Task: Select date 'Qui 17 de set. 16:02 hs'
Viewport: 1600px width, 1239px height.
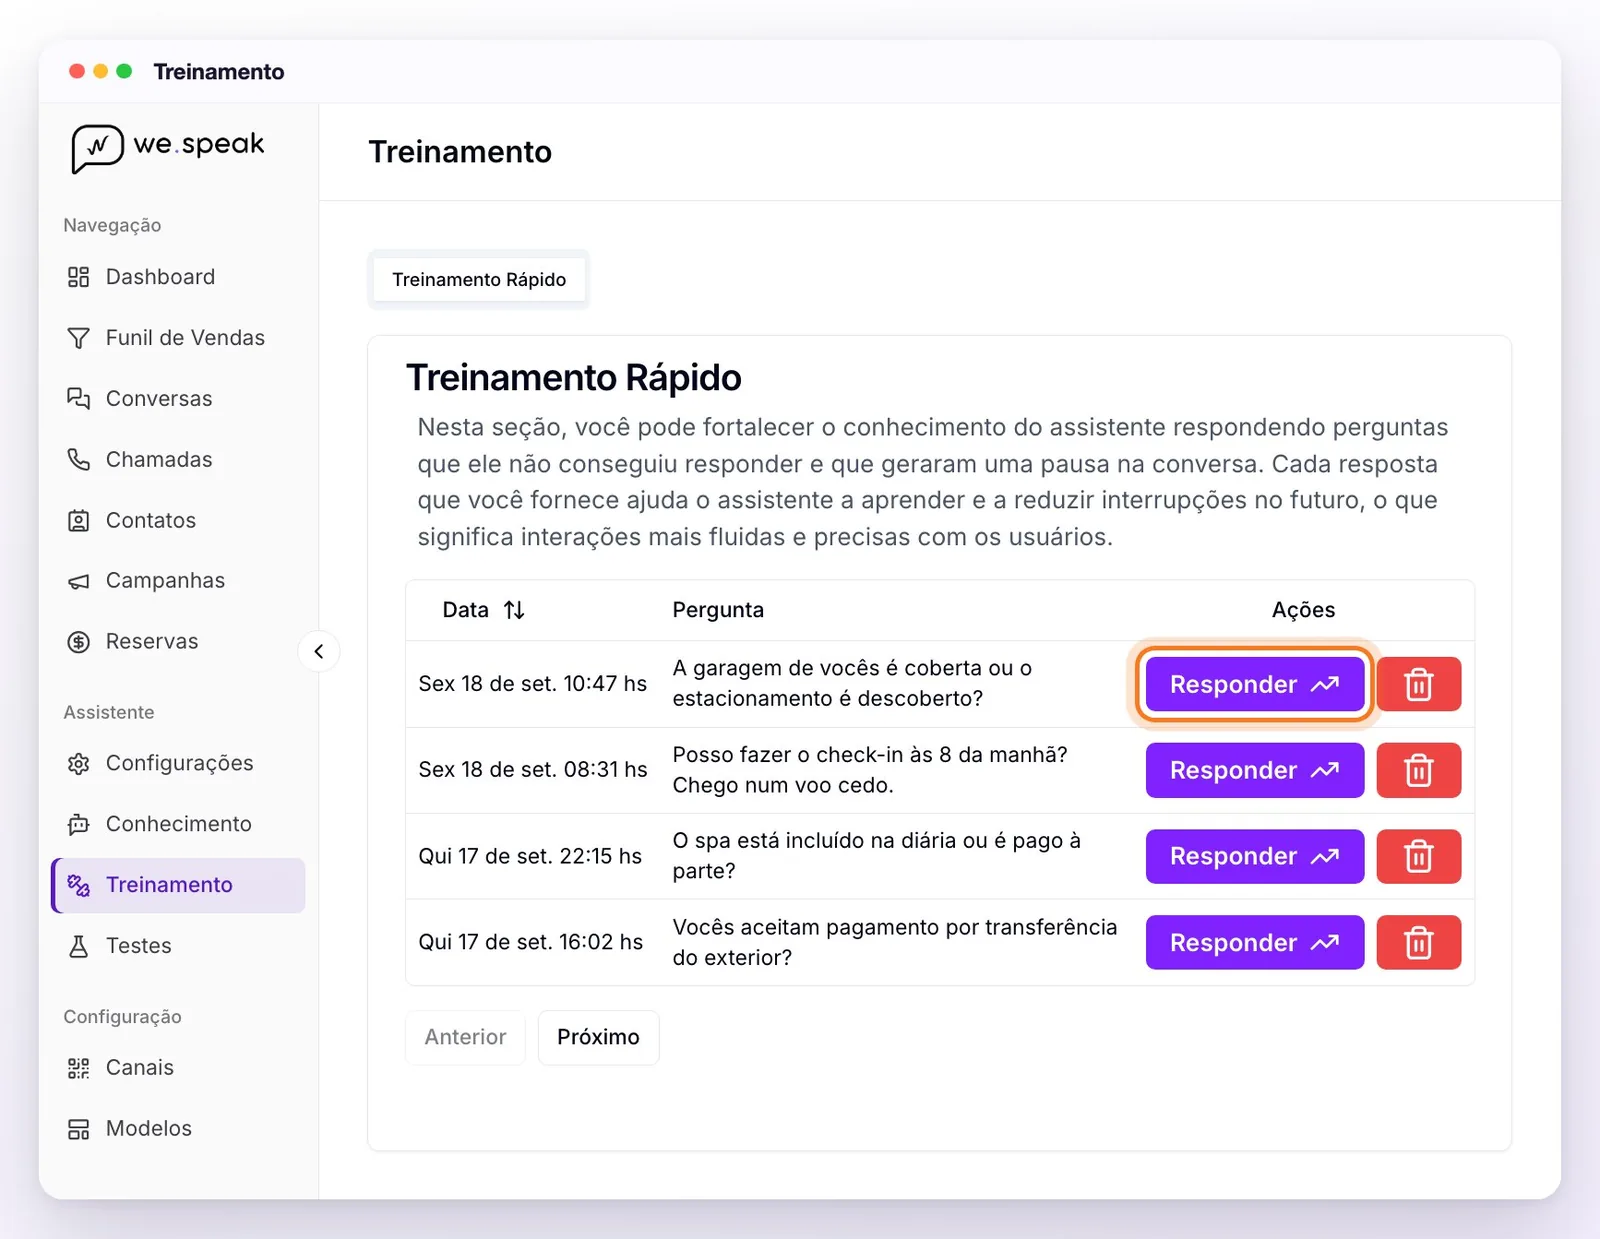Action: click(530, 942)
